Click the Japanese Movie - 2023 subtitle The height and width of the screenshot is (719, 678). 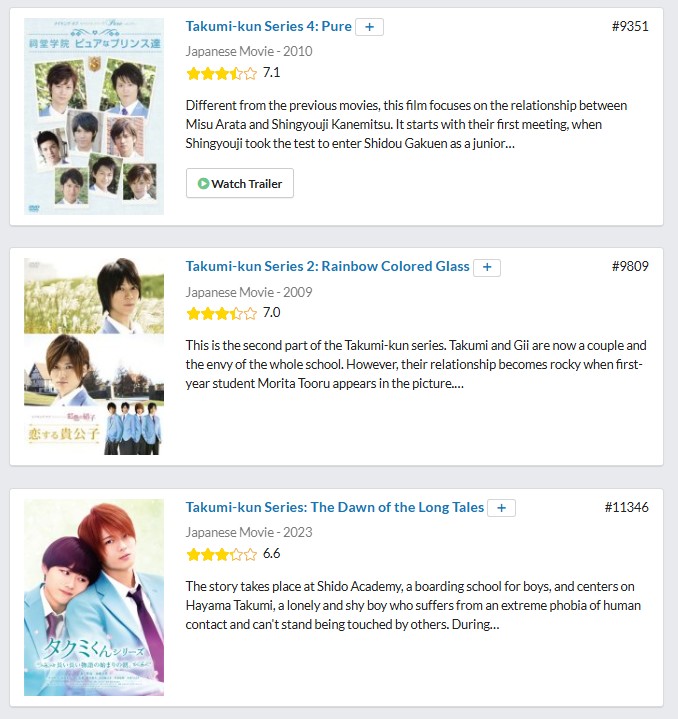coord(249,532)
